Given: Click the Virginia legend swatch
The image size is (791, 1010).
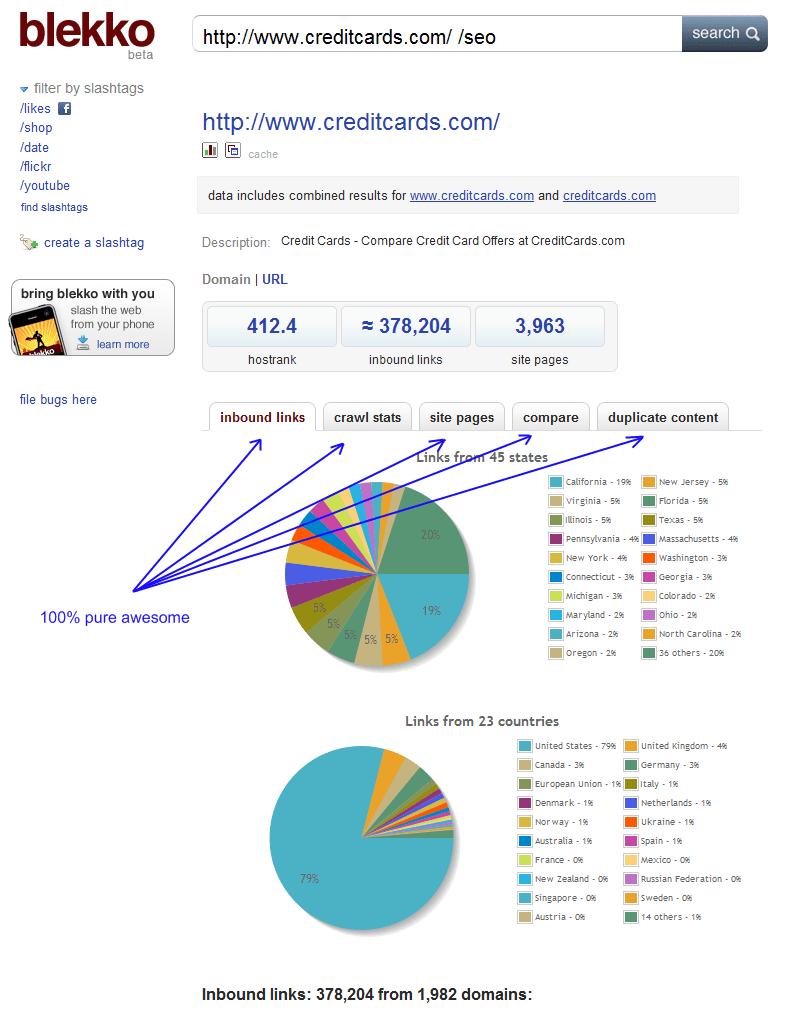Looking at the screenshot, I should [556, 501].
